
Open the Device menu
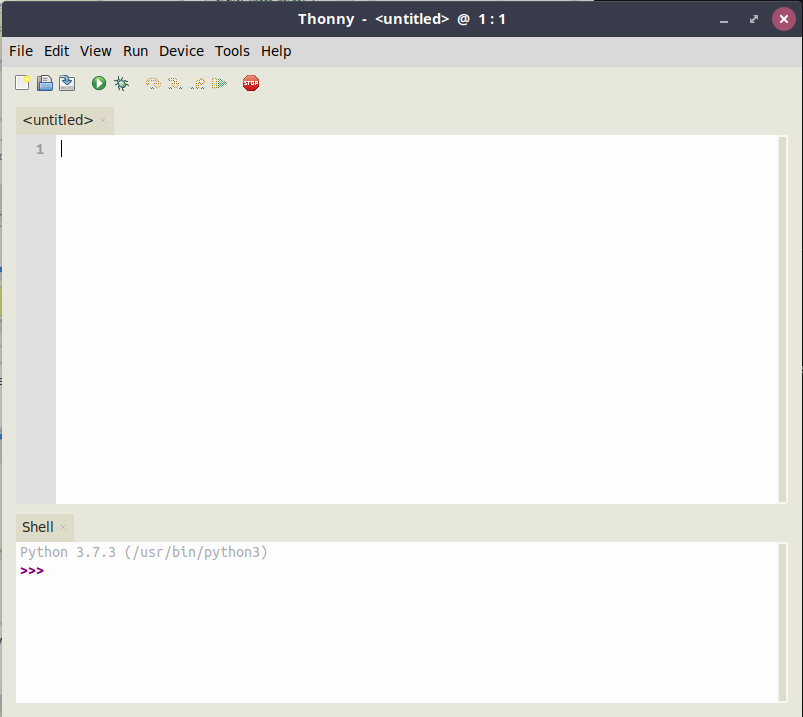click(x=181, y=51)
